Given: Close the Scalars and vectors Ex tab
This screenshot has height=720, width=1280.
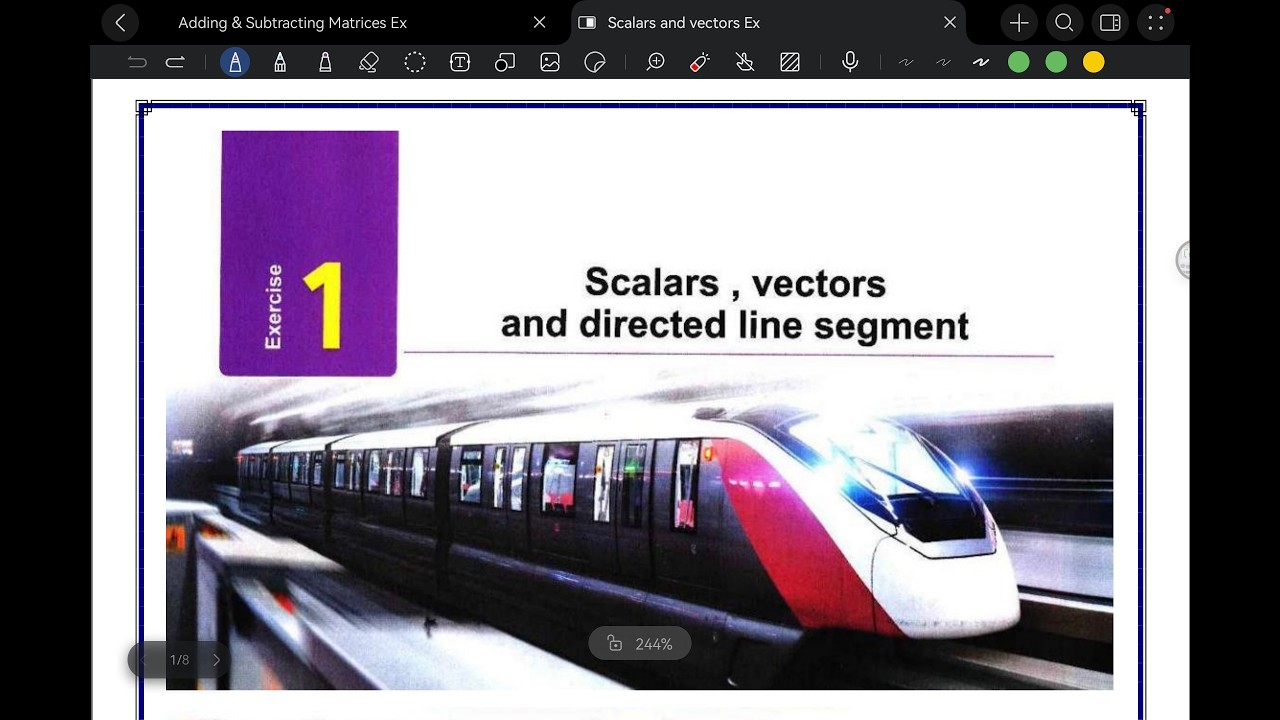Looking at the screenshot, I should pos(950,22).
